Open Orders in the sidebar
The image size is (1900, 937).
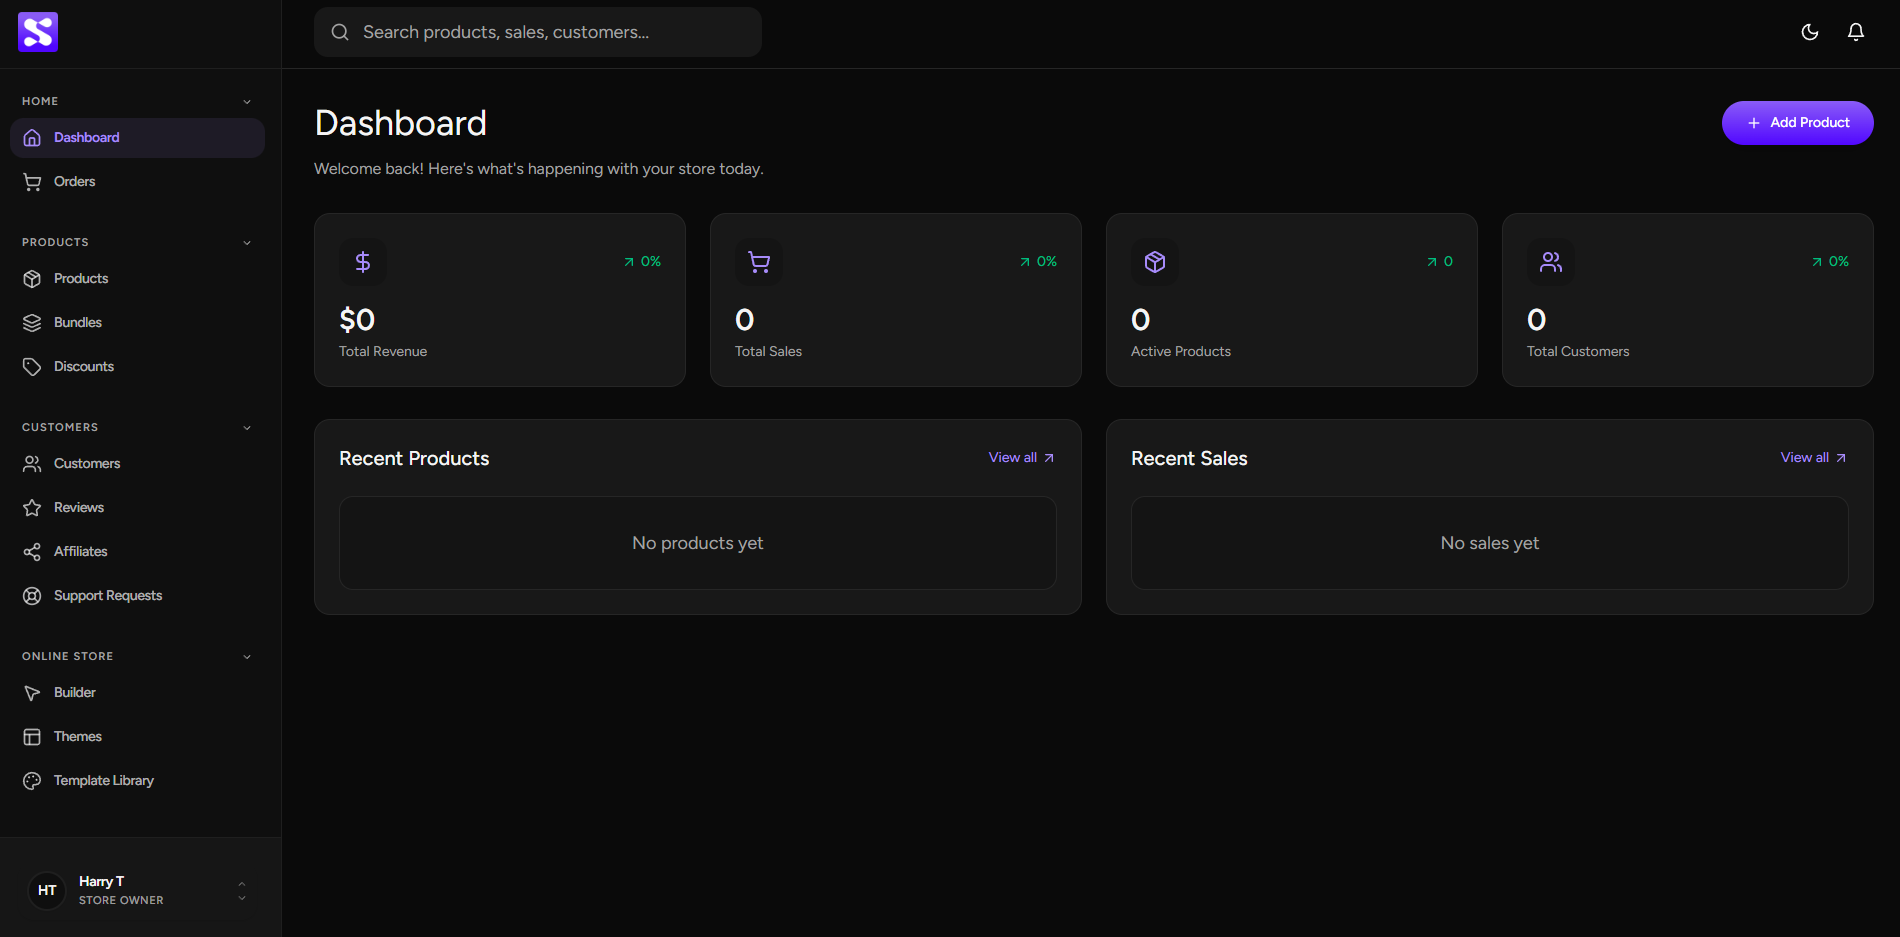[x=75, y=182]
